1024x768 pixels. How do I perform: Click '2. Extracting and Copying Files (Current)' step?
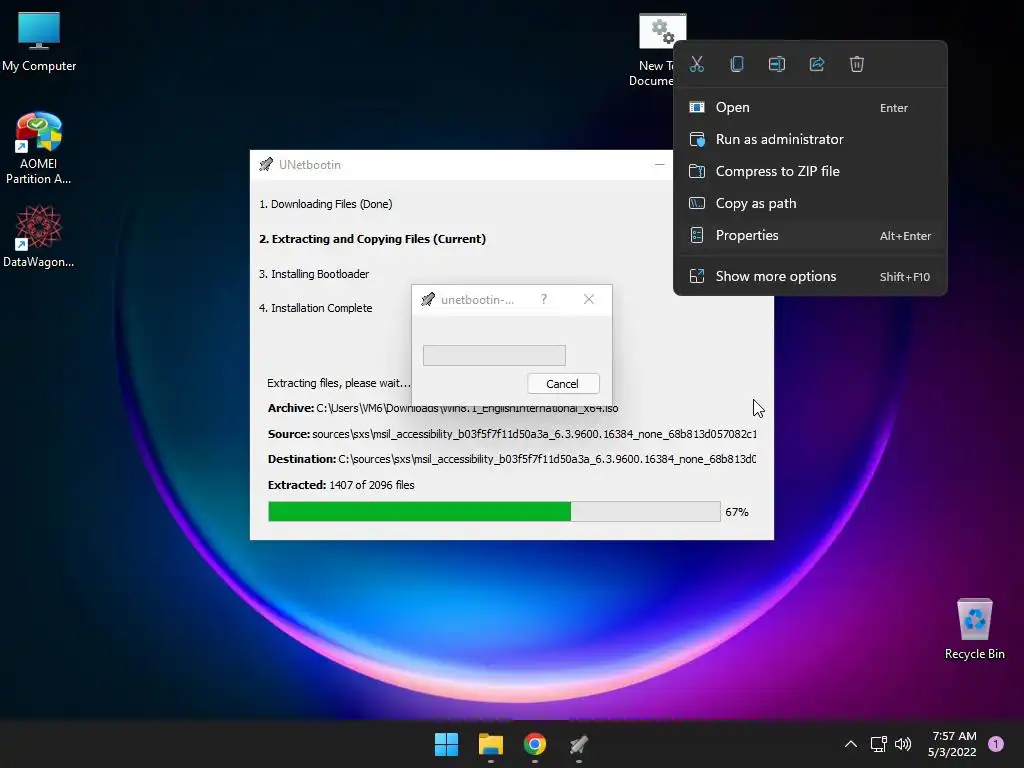pos(372,239)
